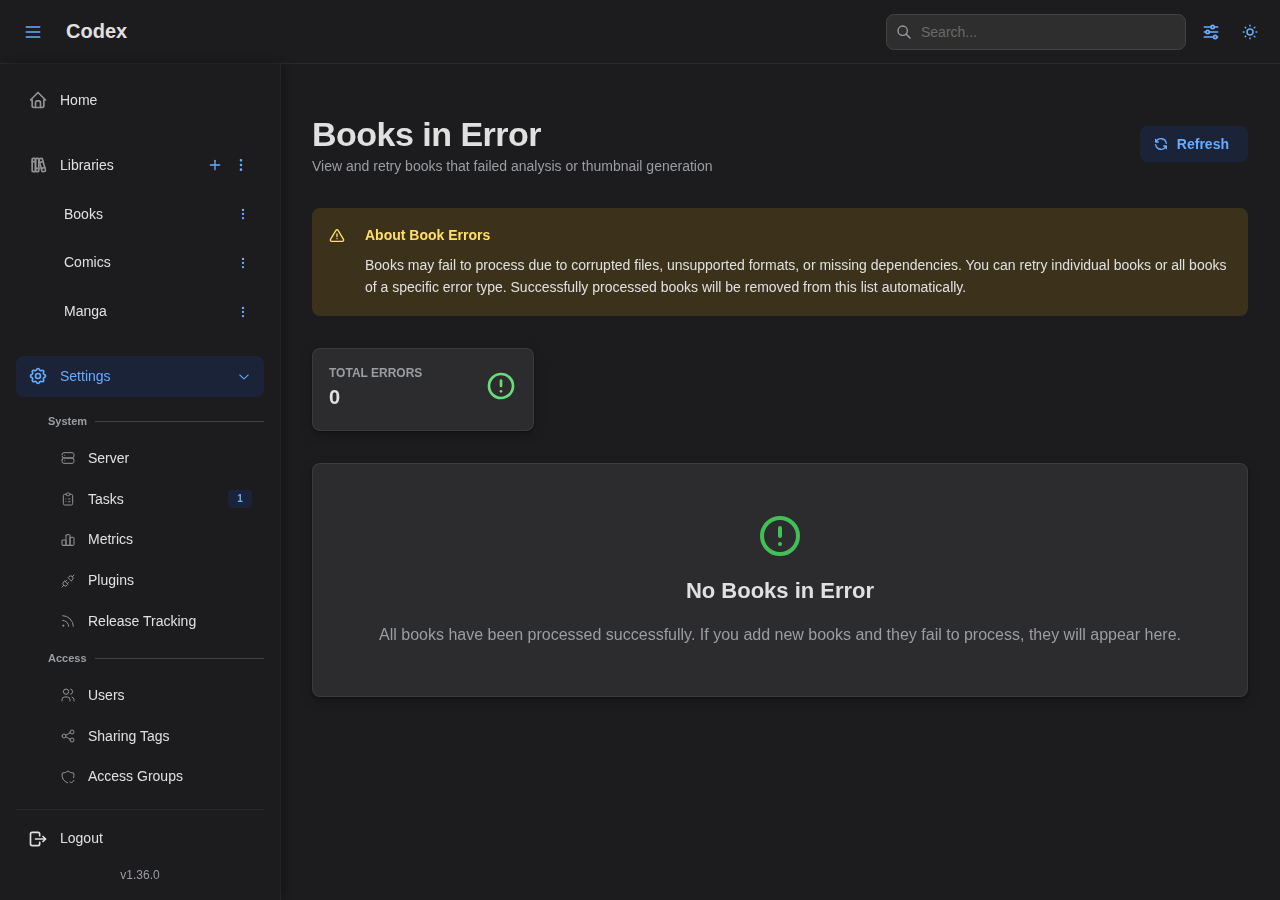Click the Refresh button
The width and height of the screenshot is (1280, 900).
click(1194, 144)
